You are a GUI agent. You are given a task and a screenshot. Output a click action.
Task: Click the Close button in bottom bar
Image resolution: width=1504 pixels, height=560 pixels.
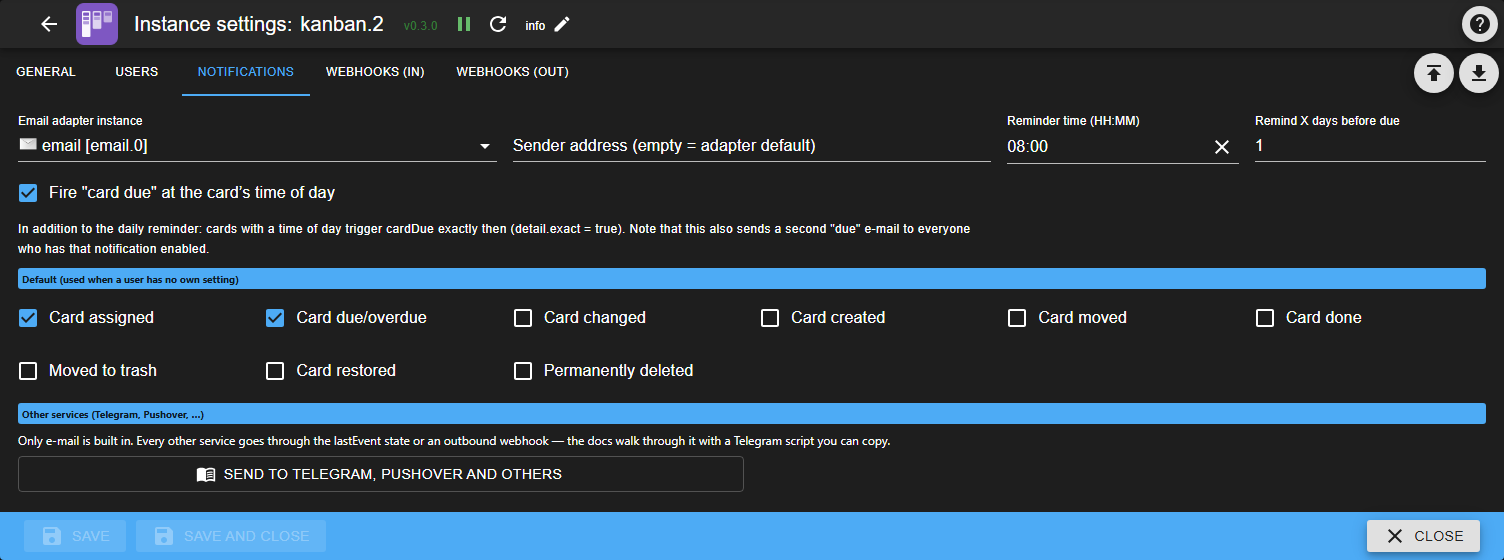pyautogui.click(x=1424, y=536)
